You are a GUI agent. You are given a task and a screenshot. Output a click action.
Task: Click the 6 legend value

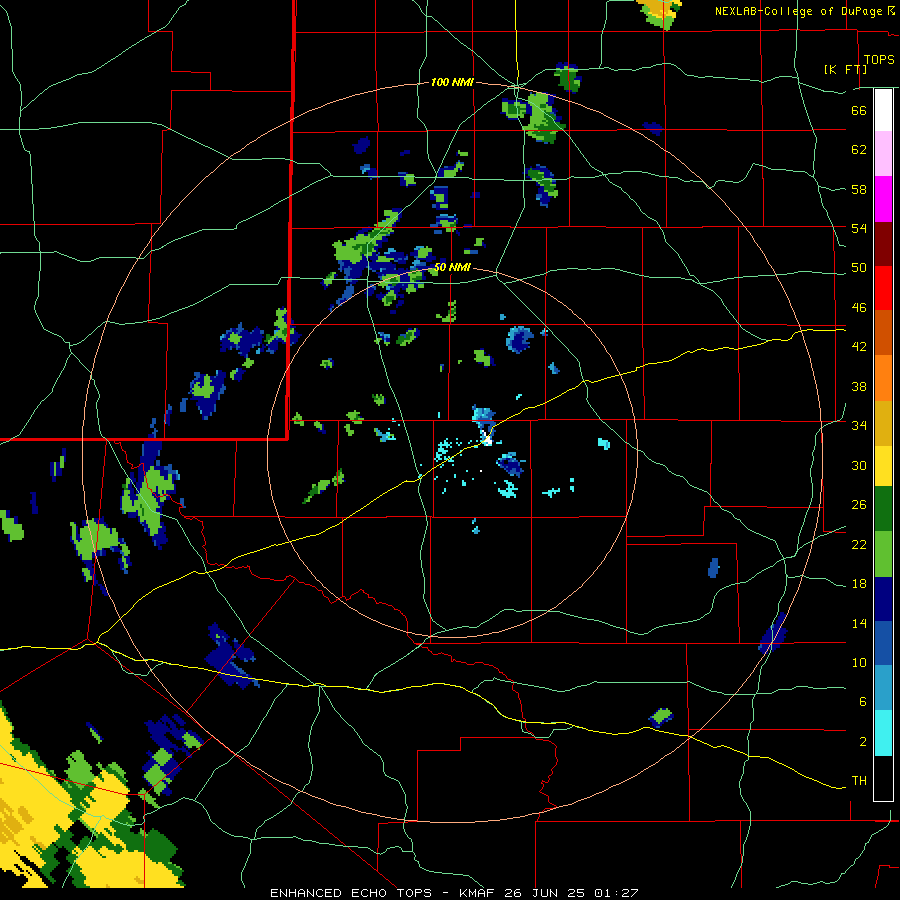pos(862,702)
